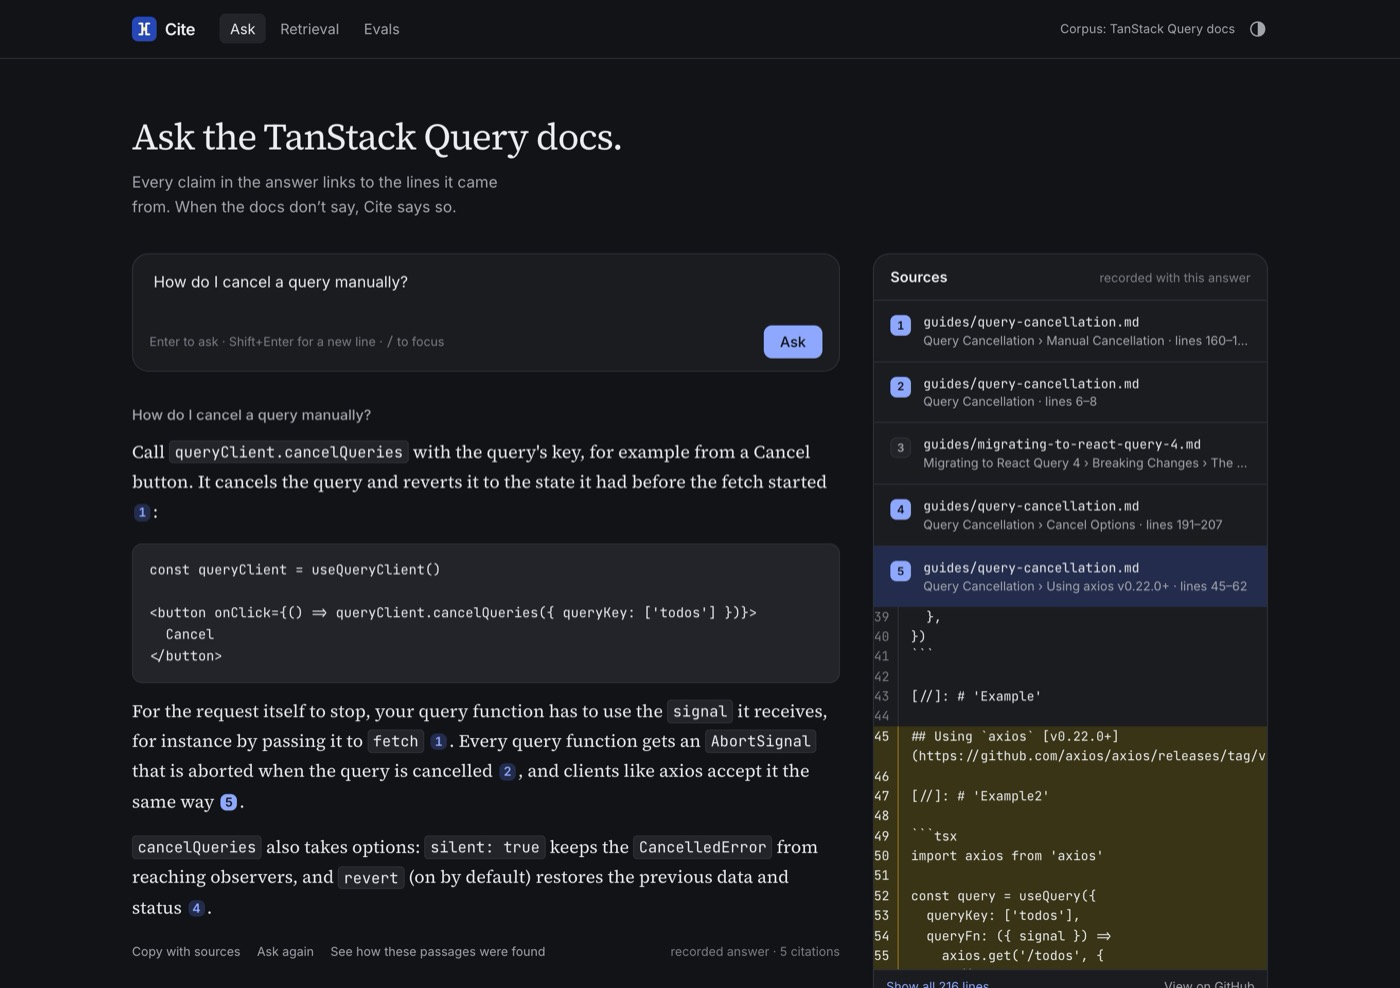1400x988 pixels.
Task: Click the 'revert' inline code
Action: (x=371, y=878)
